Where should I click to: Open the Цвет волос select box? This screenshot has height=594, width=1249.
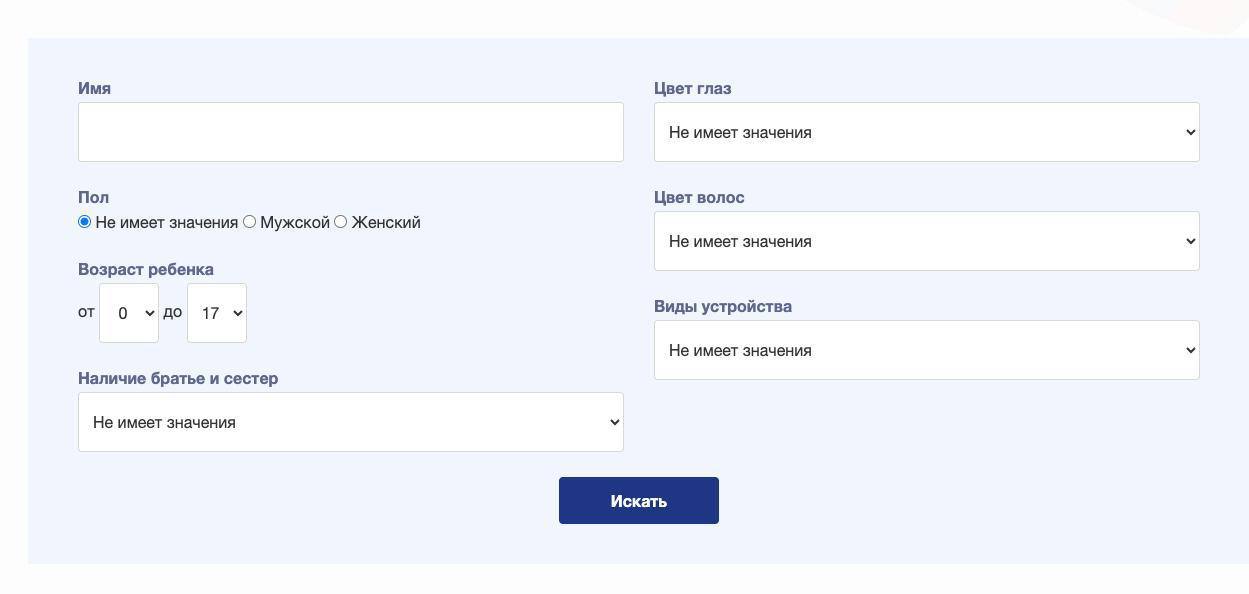(927, 241)
